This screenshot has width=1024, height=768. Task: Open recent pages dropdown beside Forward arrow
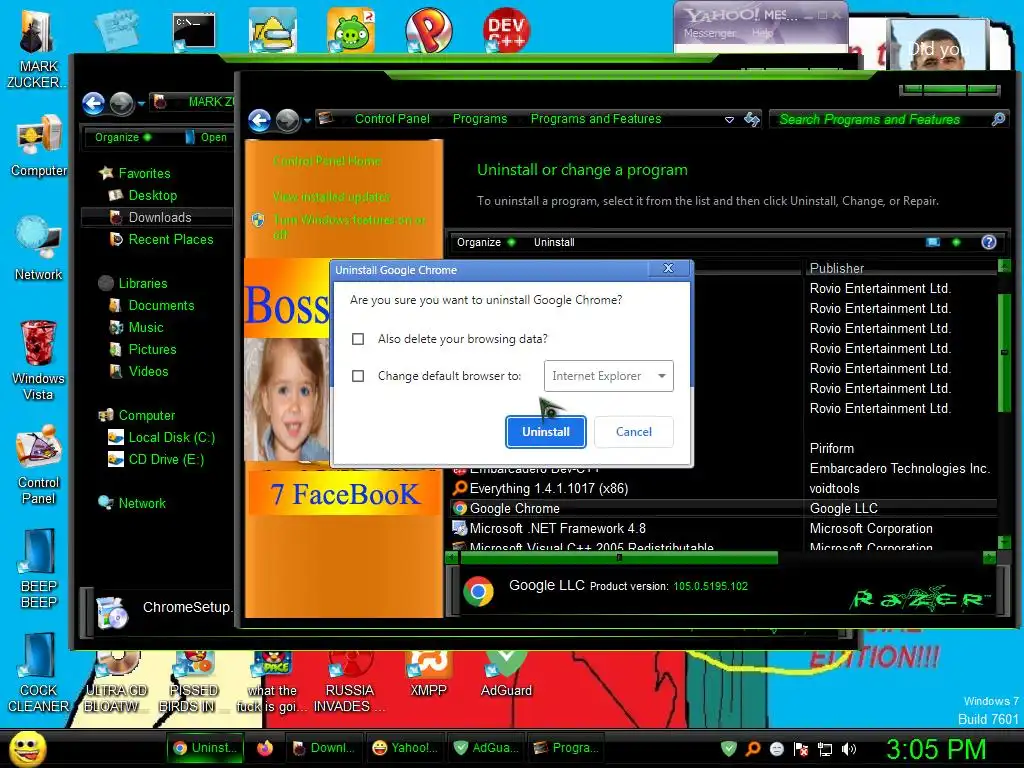point(308,121)
